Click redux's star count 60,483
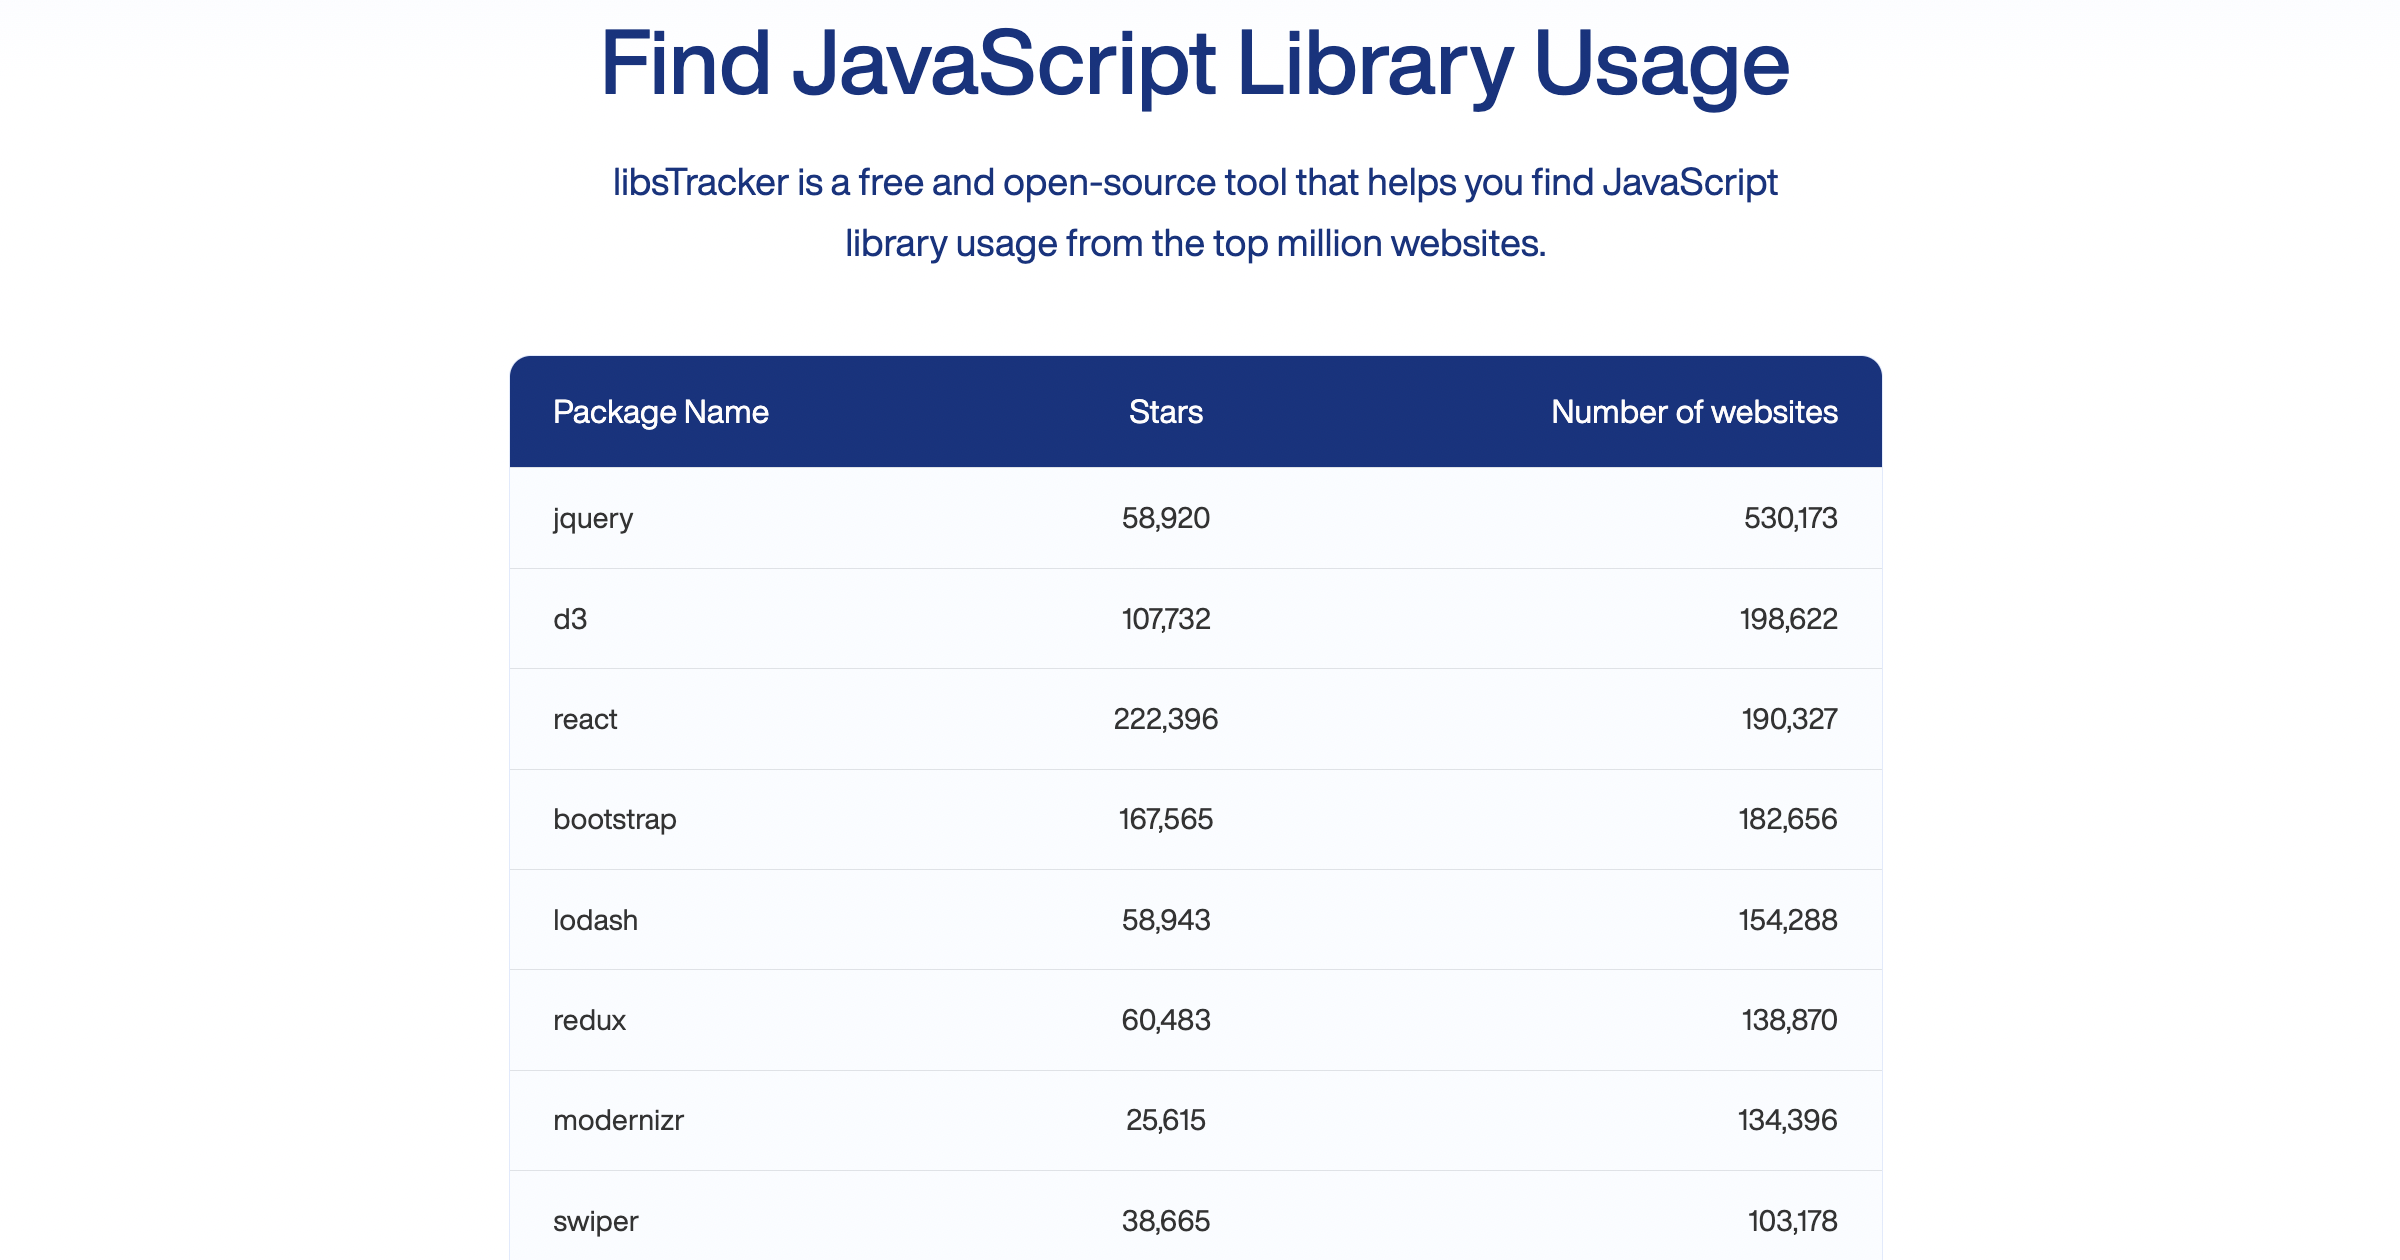This screenshot has width=2400, height=1260. [1166, 1020]
